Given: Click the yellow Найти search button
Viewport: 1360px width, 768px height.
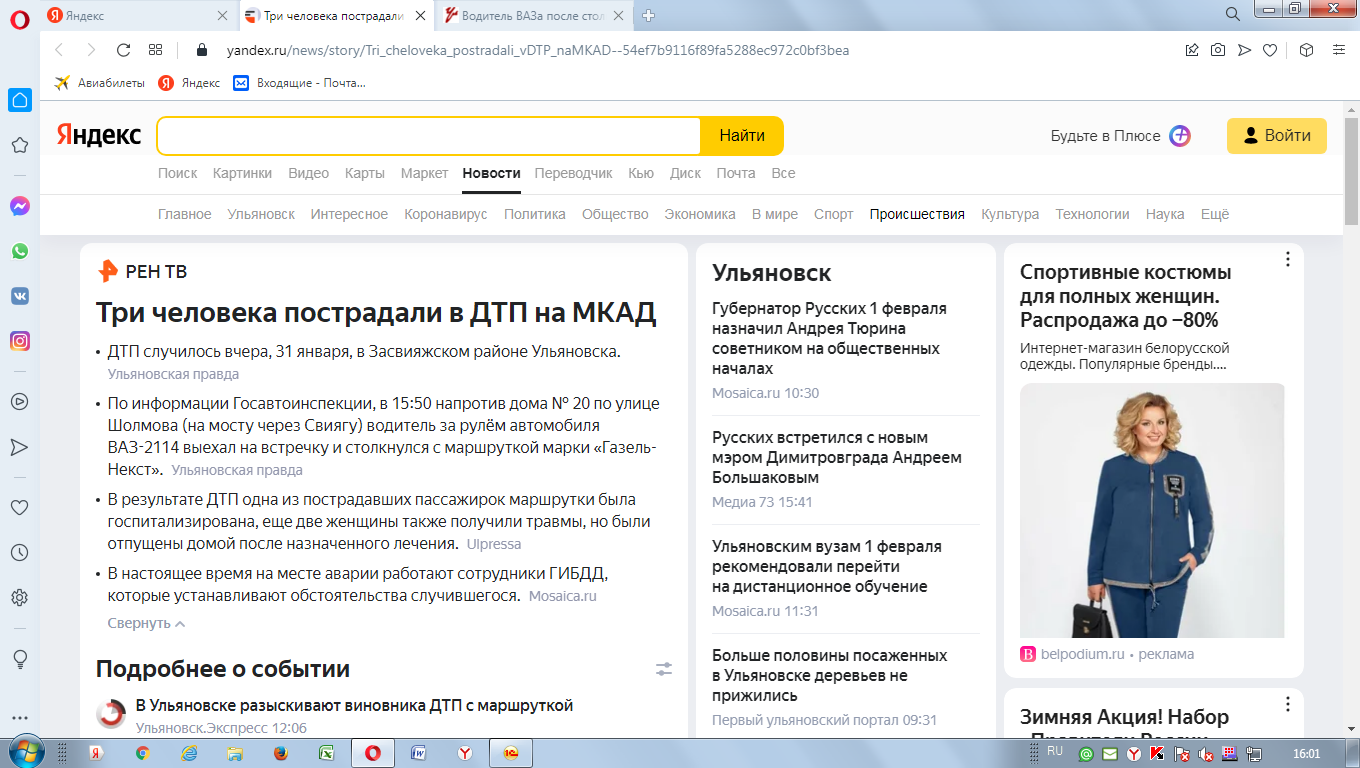Looking at the screenshot, I should click(742, 136).
